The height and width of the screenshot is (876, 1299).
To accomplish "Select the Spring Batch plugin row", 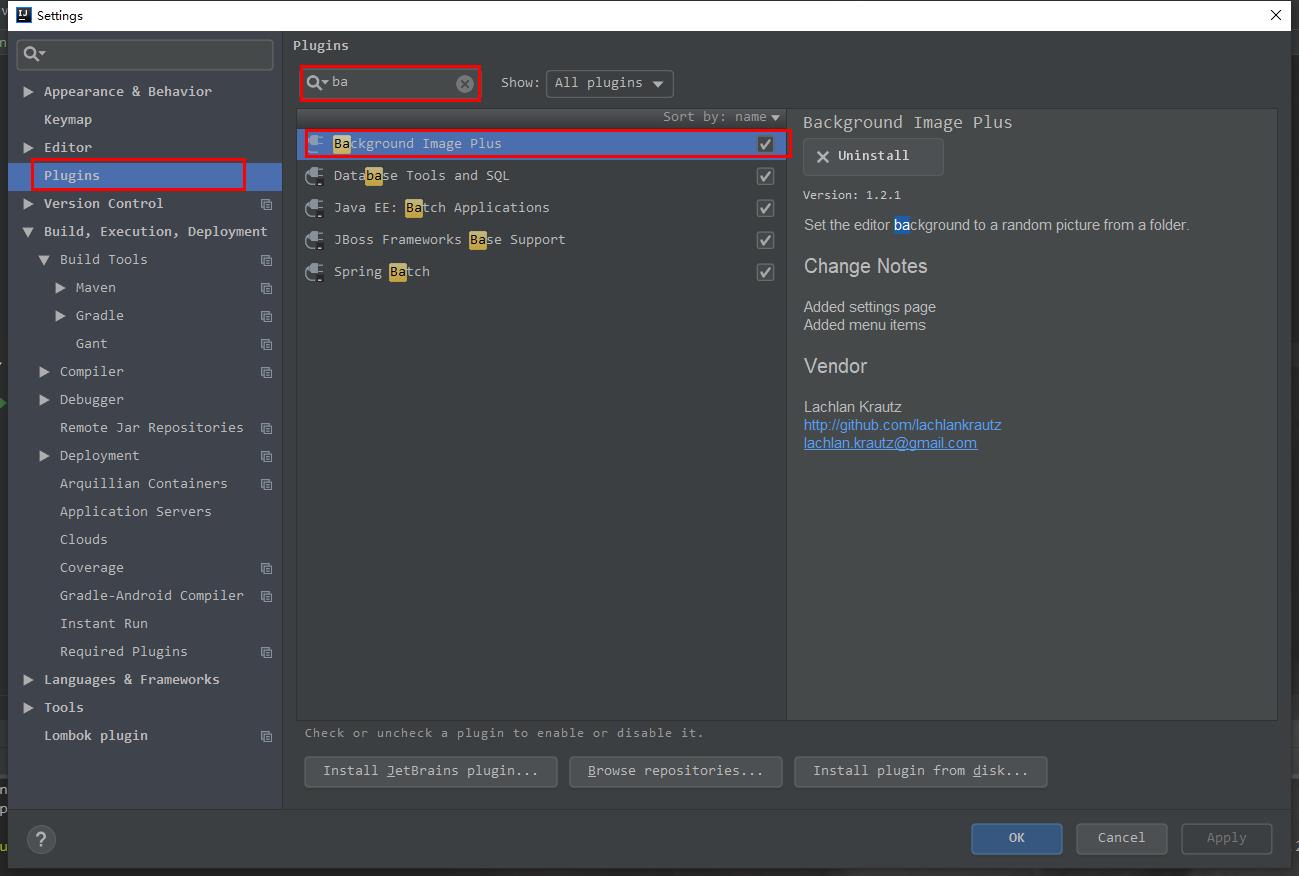I will click(x=541, y=272).
